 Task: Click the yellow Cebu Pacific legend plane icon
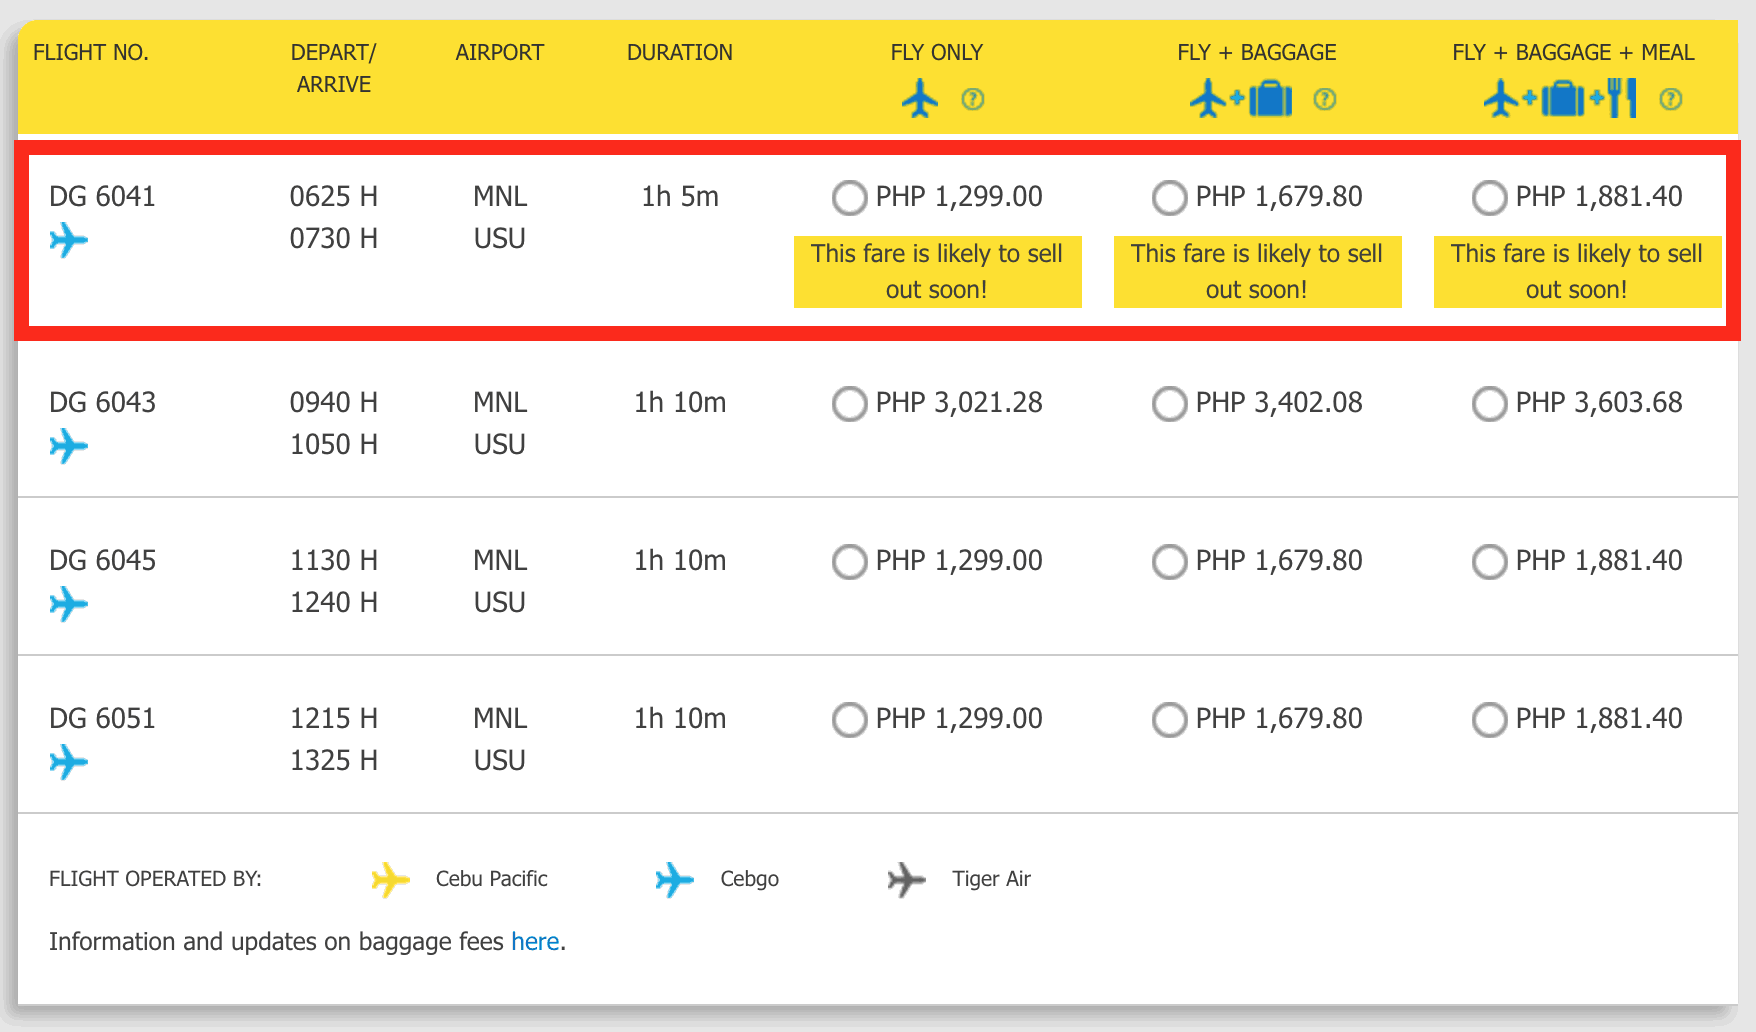[x=390, y=880]
